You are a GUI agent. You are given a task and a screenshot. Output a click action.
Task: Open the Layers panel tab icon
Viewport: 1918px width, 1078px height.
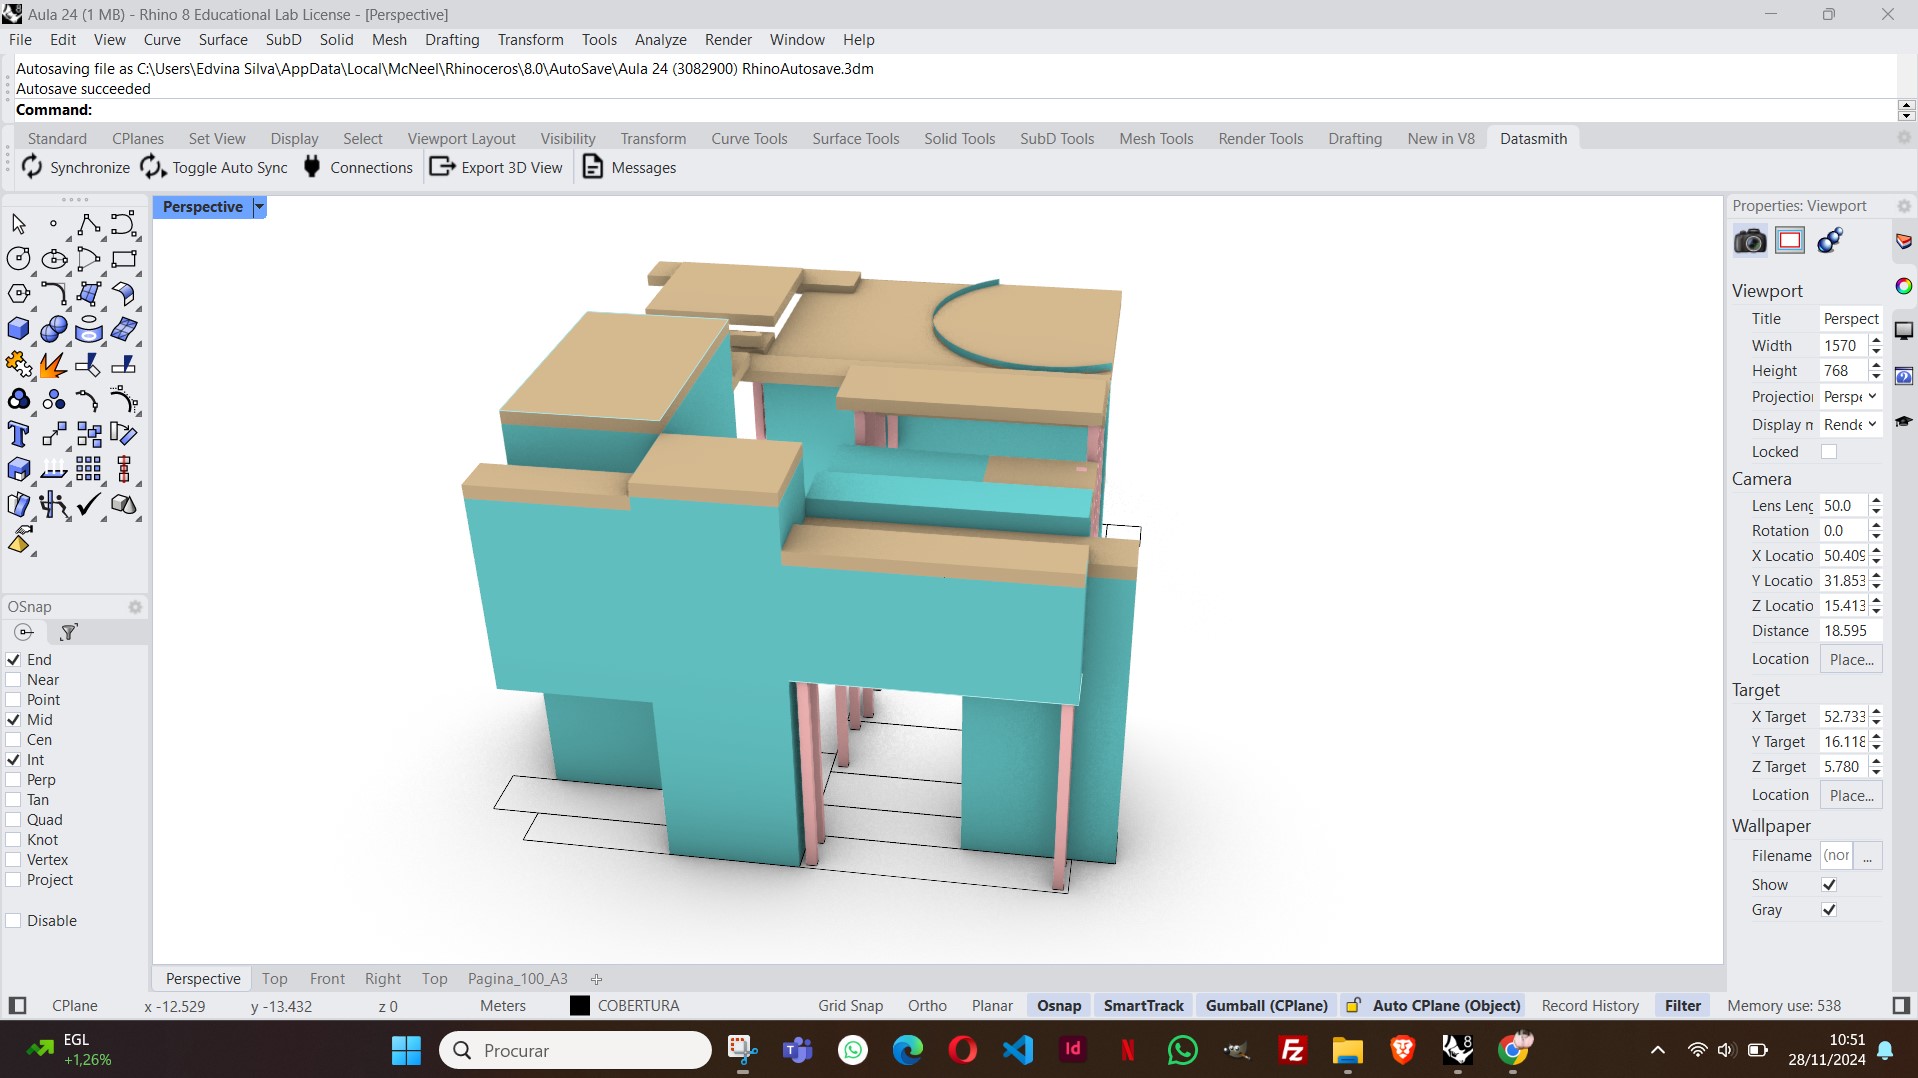click(1904, 242)
